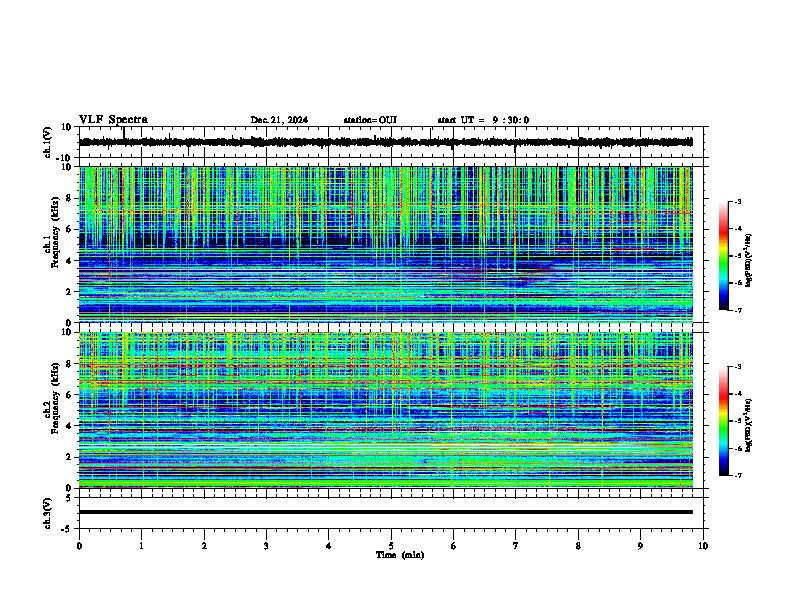
Task: Click the ch.3 flat voltage trace line
Action: tap(386, 512)
